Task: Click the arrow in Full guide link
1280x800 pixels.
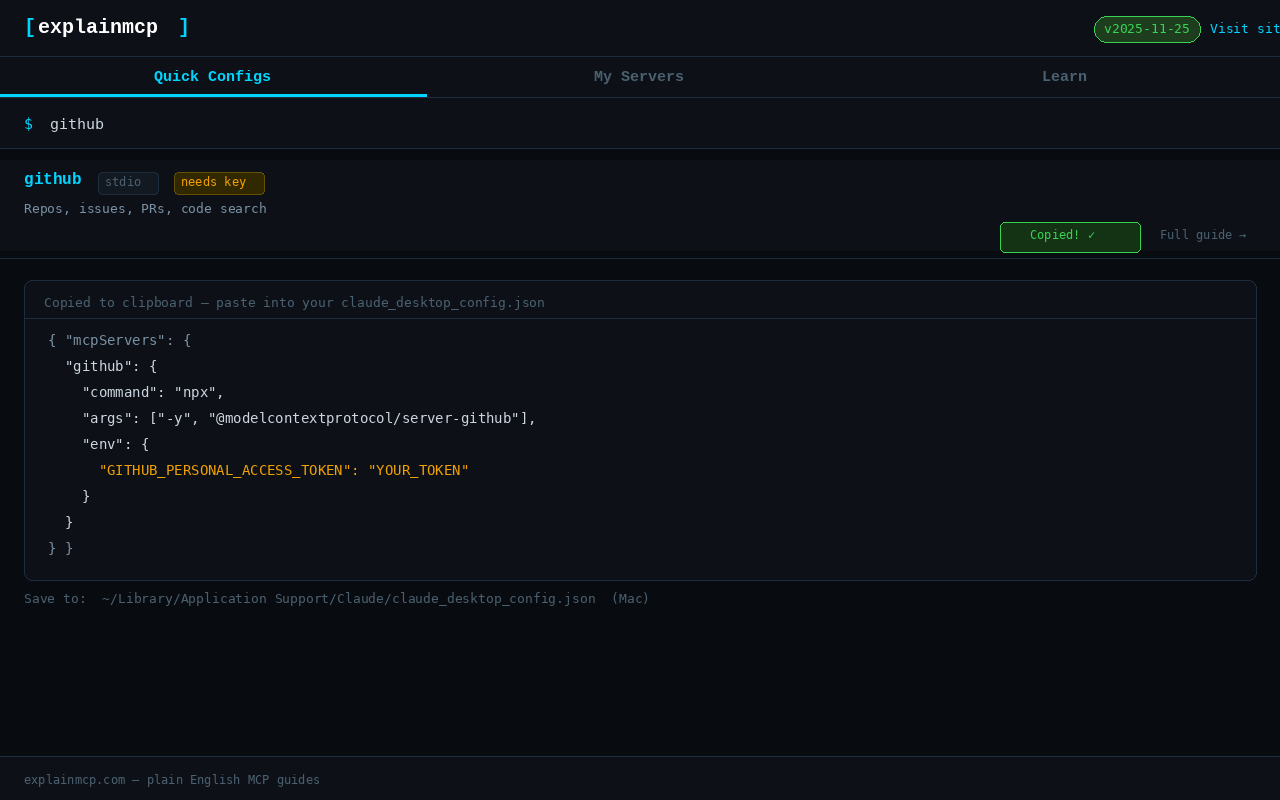Action: (x=1242, y=234)
